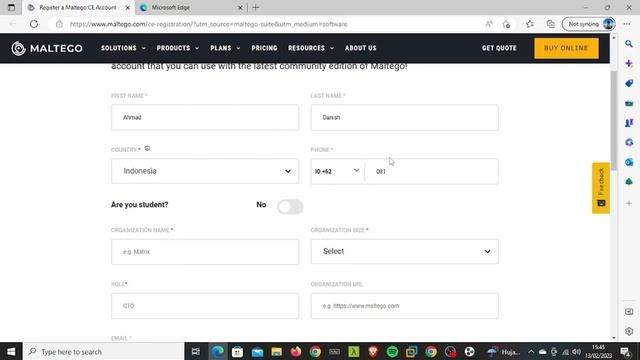Open the phone country code ID +62 dropdown
Screen dimensions: 640x360
pyautogui.click(x=337, y=171)
